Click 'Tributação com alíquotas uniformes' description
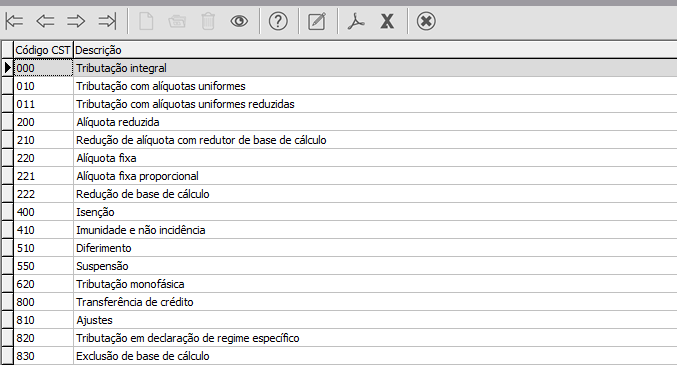The width and height of the screenshot is (677, 365). pyautogui.click(x=161, y=86)
